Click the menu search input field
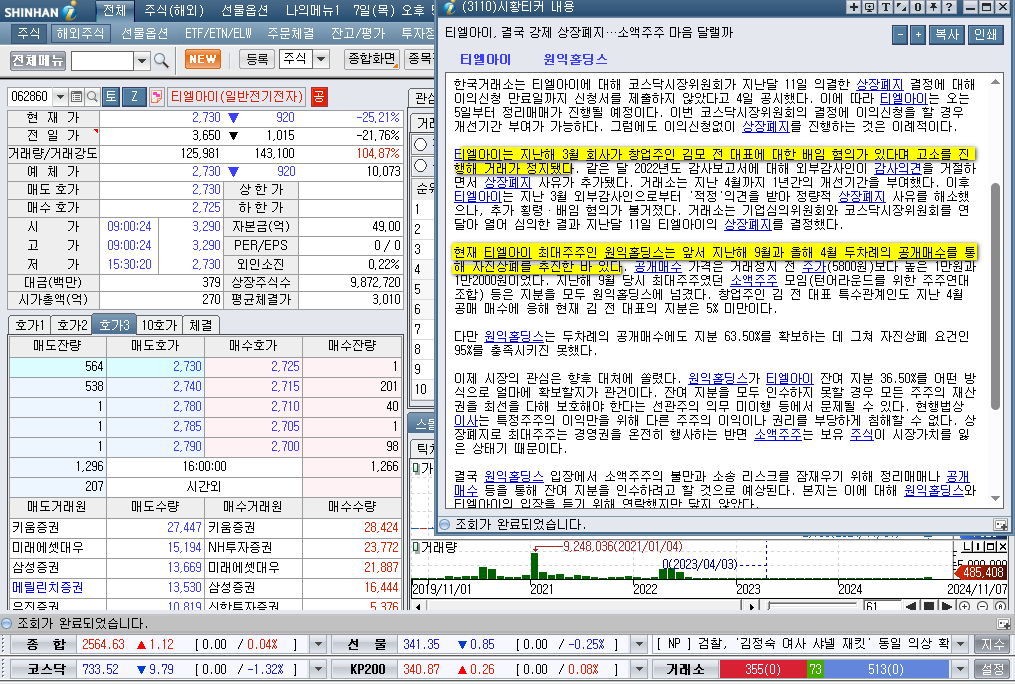Screen dimensions: 1015x684 (102, 61)
